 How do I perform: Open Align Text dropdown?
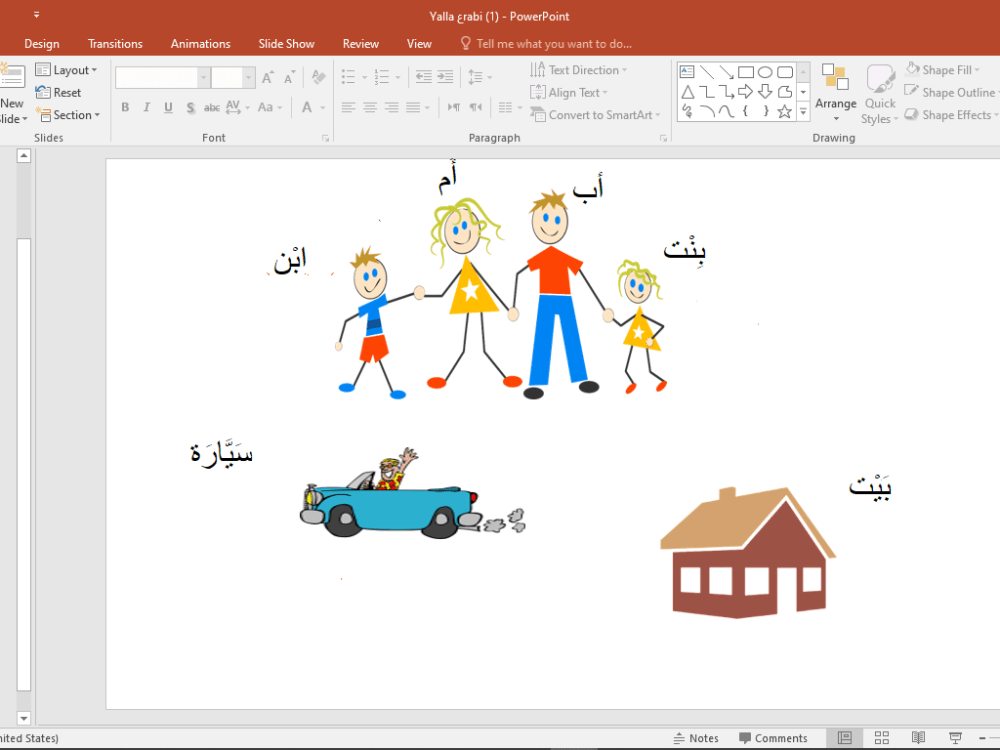569,92
